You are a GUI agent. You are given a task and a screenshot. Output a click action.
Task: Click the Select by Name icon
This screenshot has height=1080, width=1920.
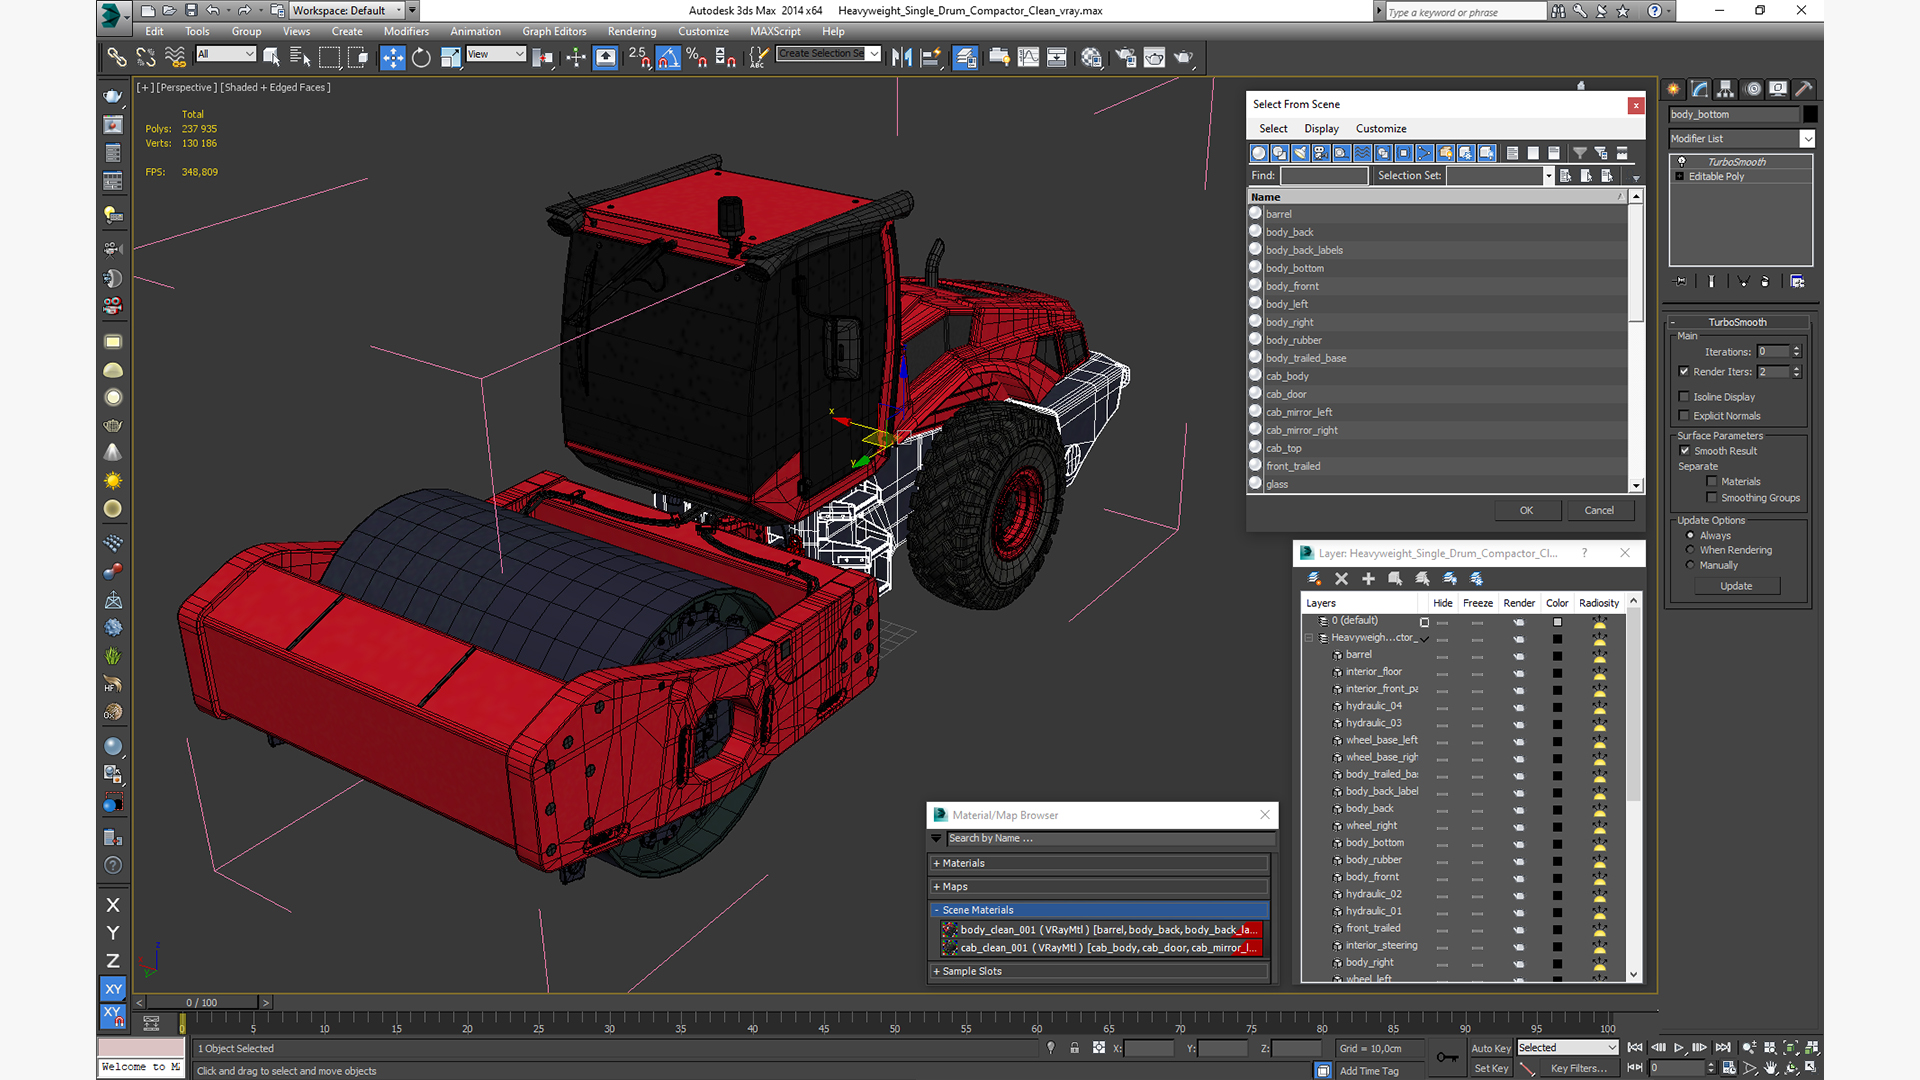click(x=300, y=58)
